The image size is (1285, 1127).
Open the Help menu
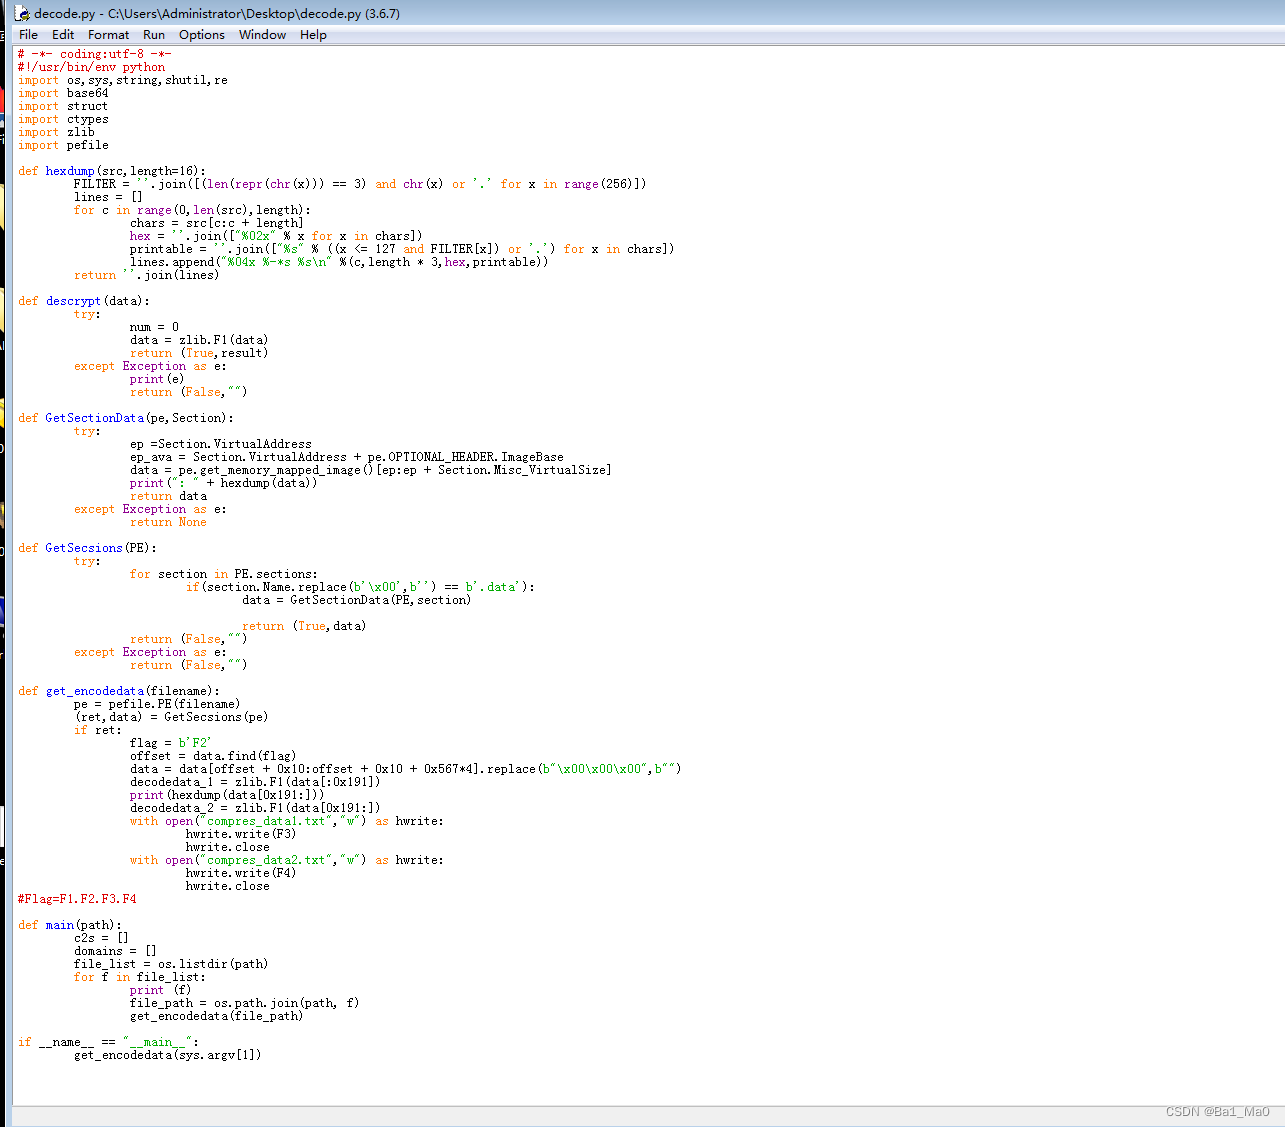313,35
